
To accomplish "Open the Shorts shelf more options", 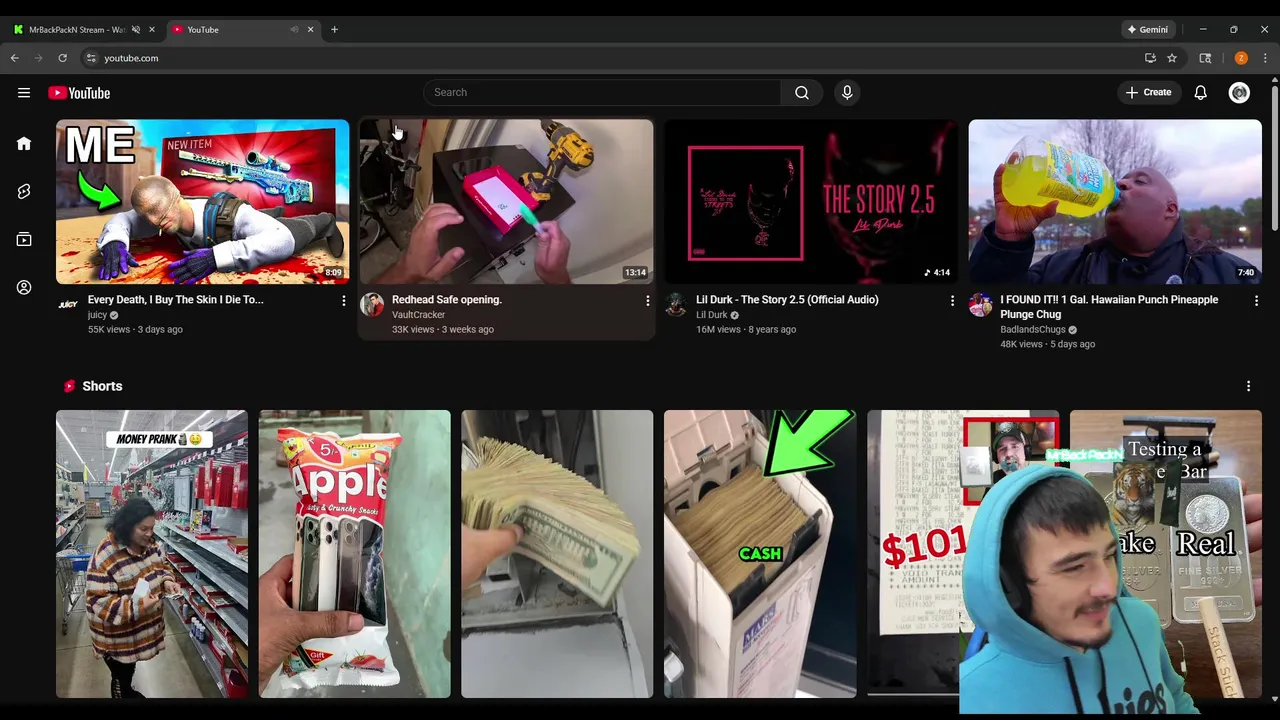I will click(x=1248, y=386).
